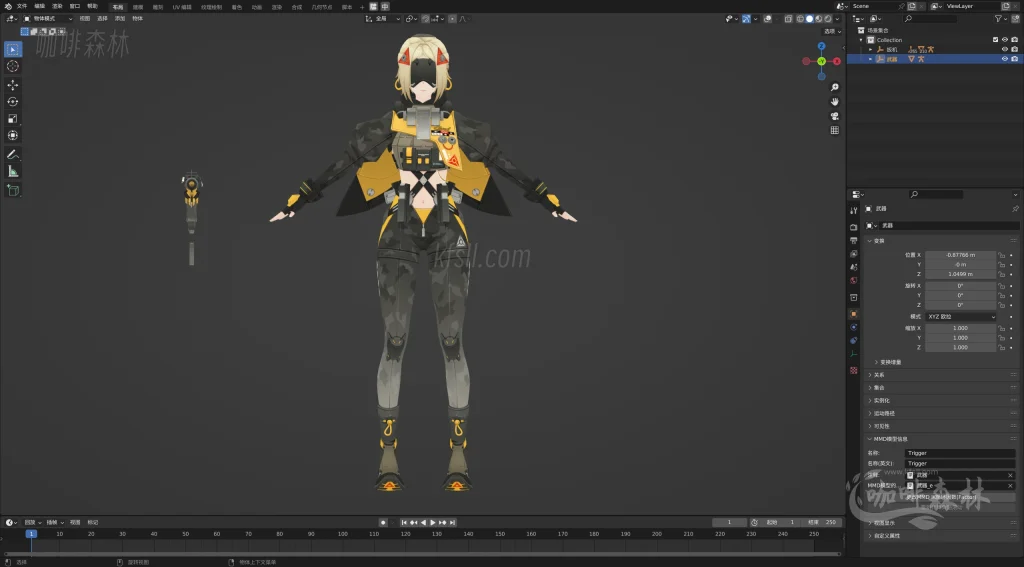This screenshot has height=567, width=1024.
Task: Open the Render properties tab
Action: coord(854,227)
